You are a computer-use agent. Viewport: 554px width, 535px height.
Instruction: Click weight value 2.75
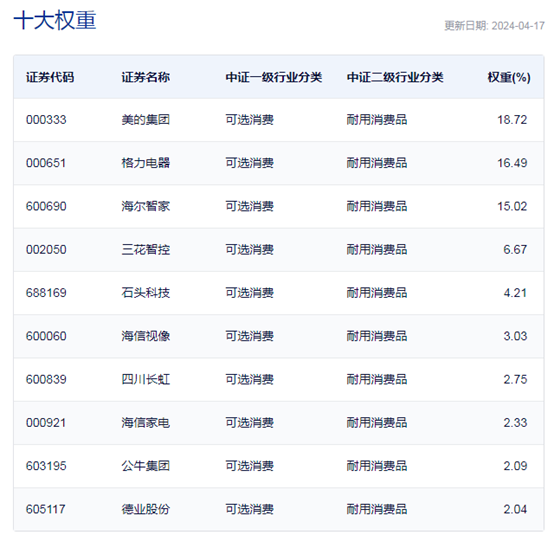[x=515, y=380]
